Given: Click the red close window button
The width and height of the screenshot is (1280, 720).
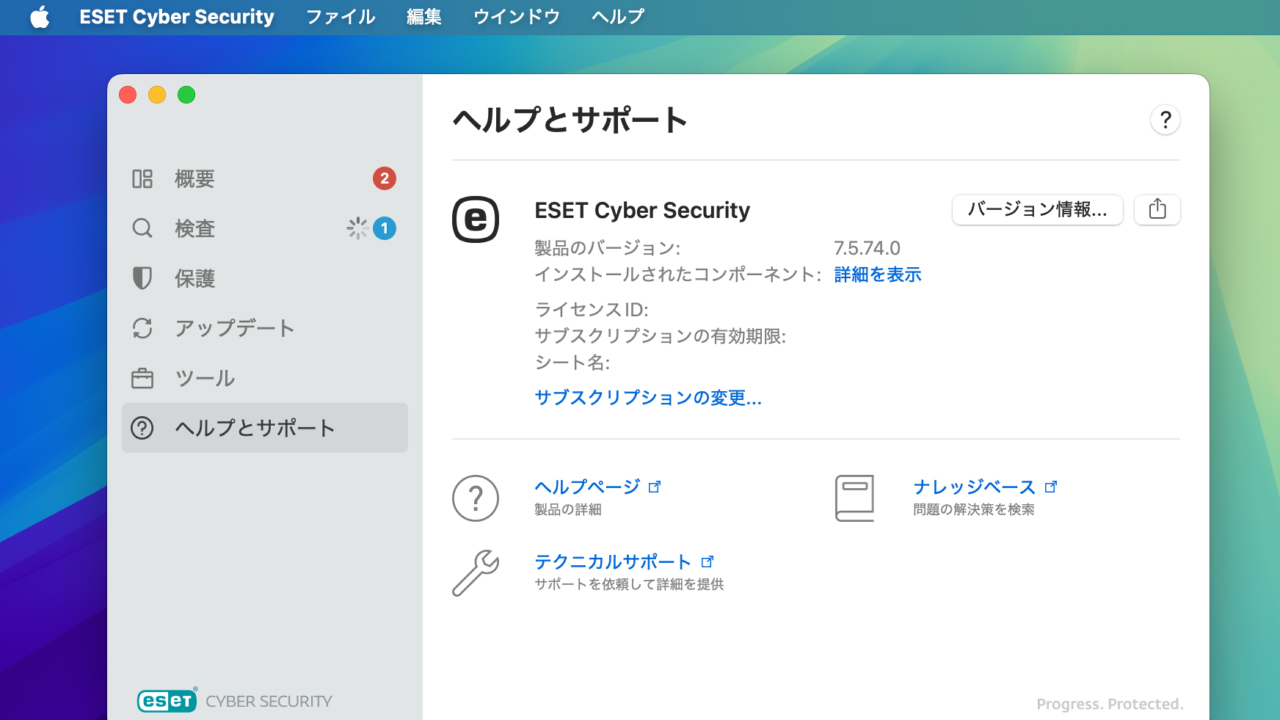Looking at the screenshot, I should click(128, 95).
